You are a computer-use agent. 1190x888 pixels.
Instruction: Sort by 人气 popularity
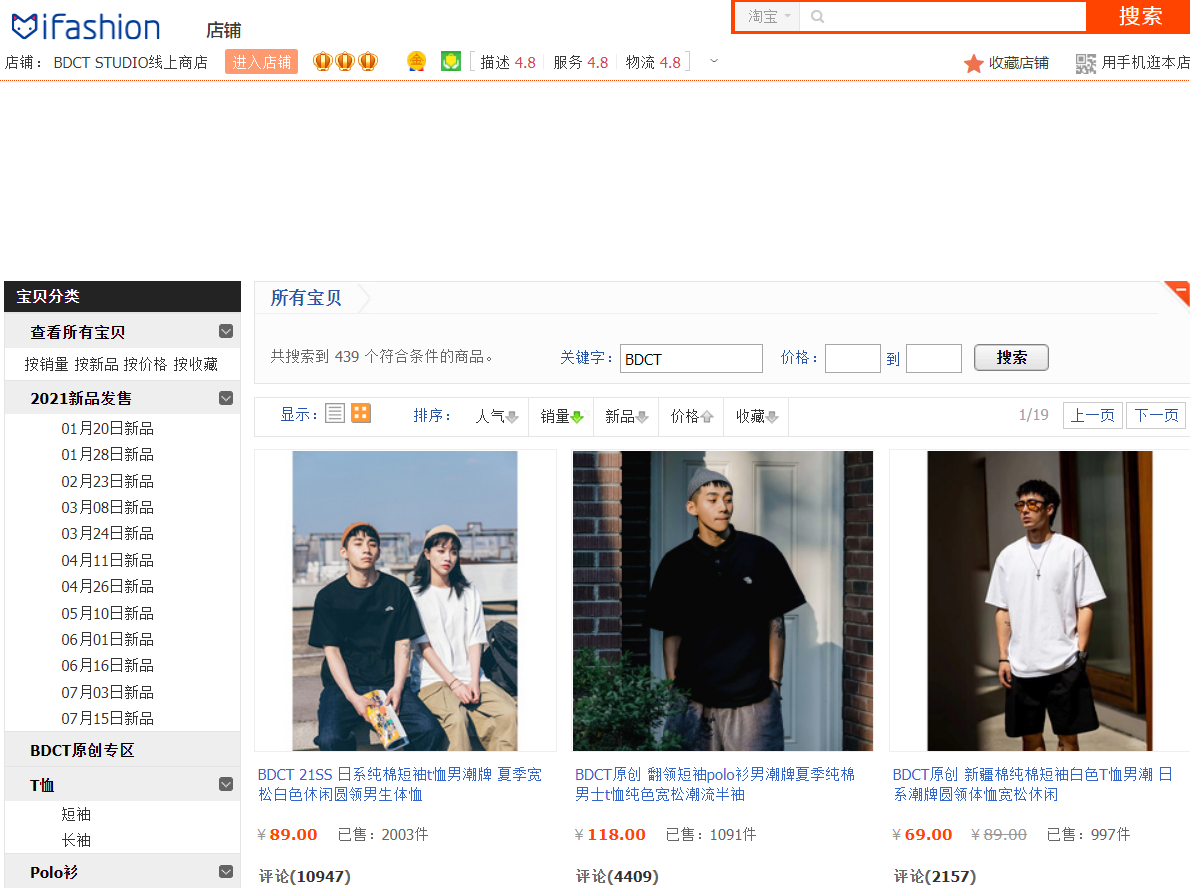click(x=496, y=416)
